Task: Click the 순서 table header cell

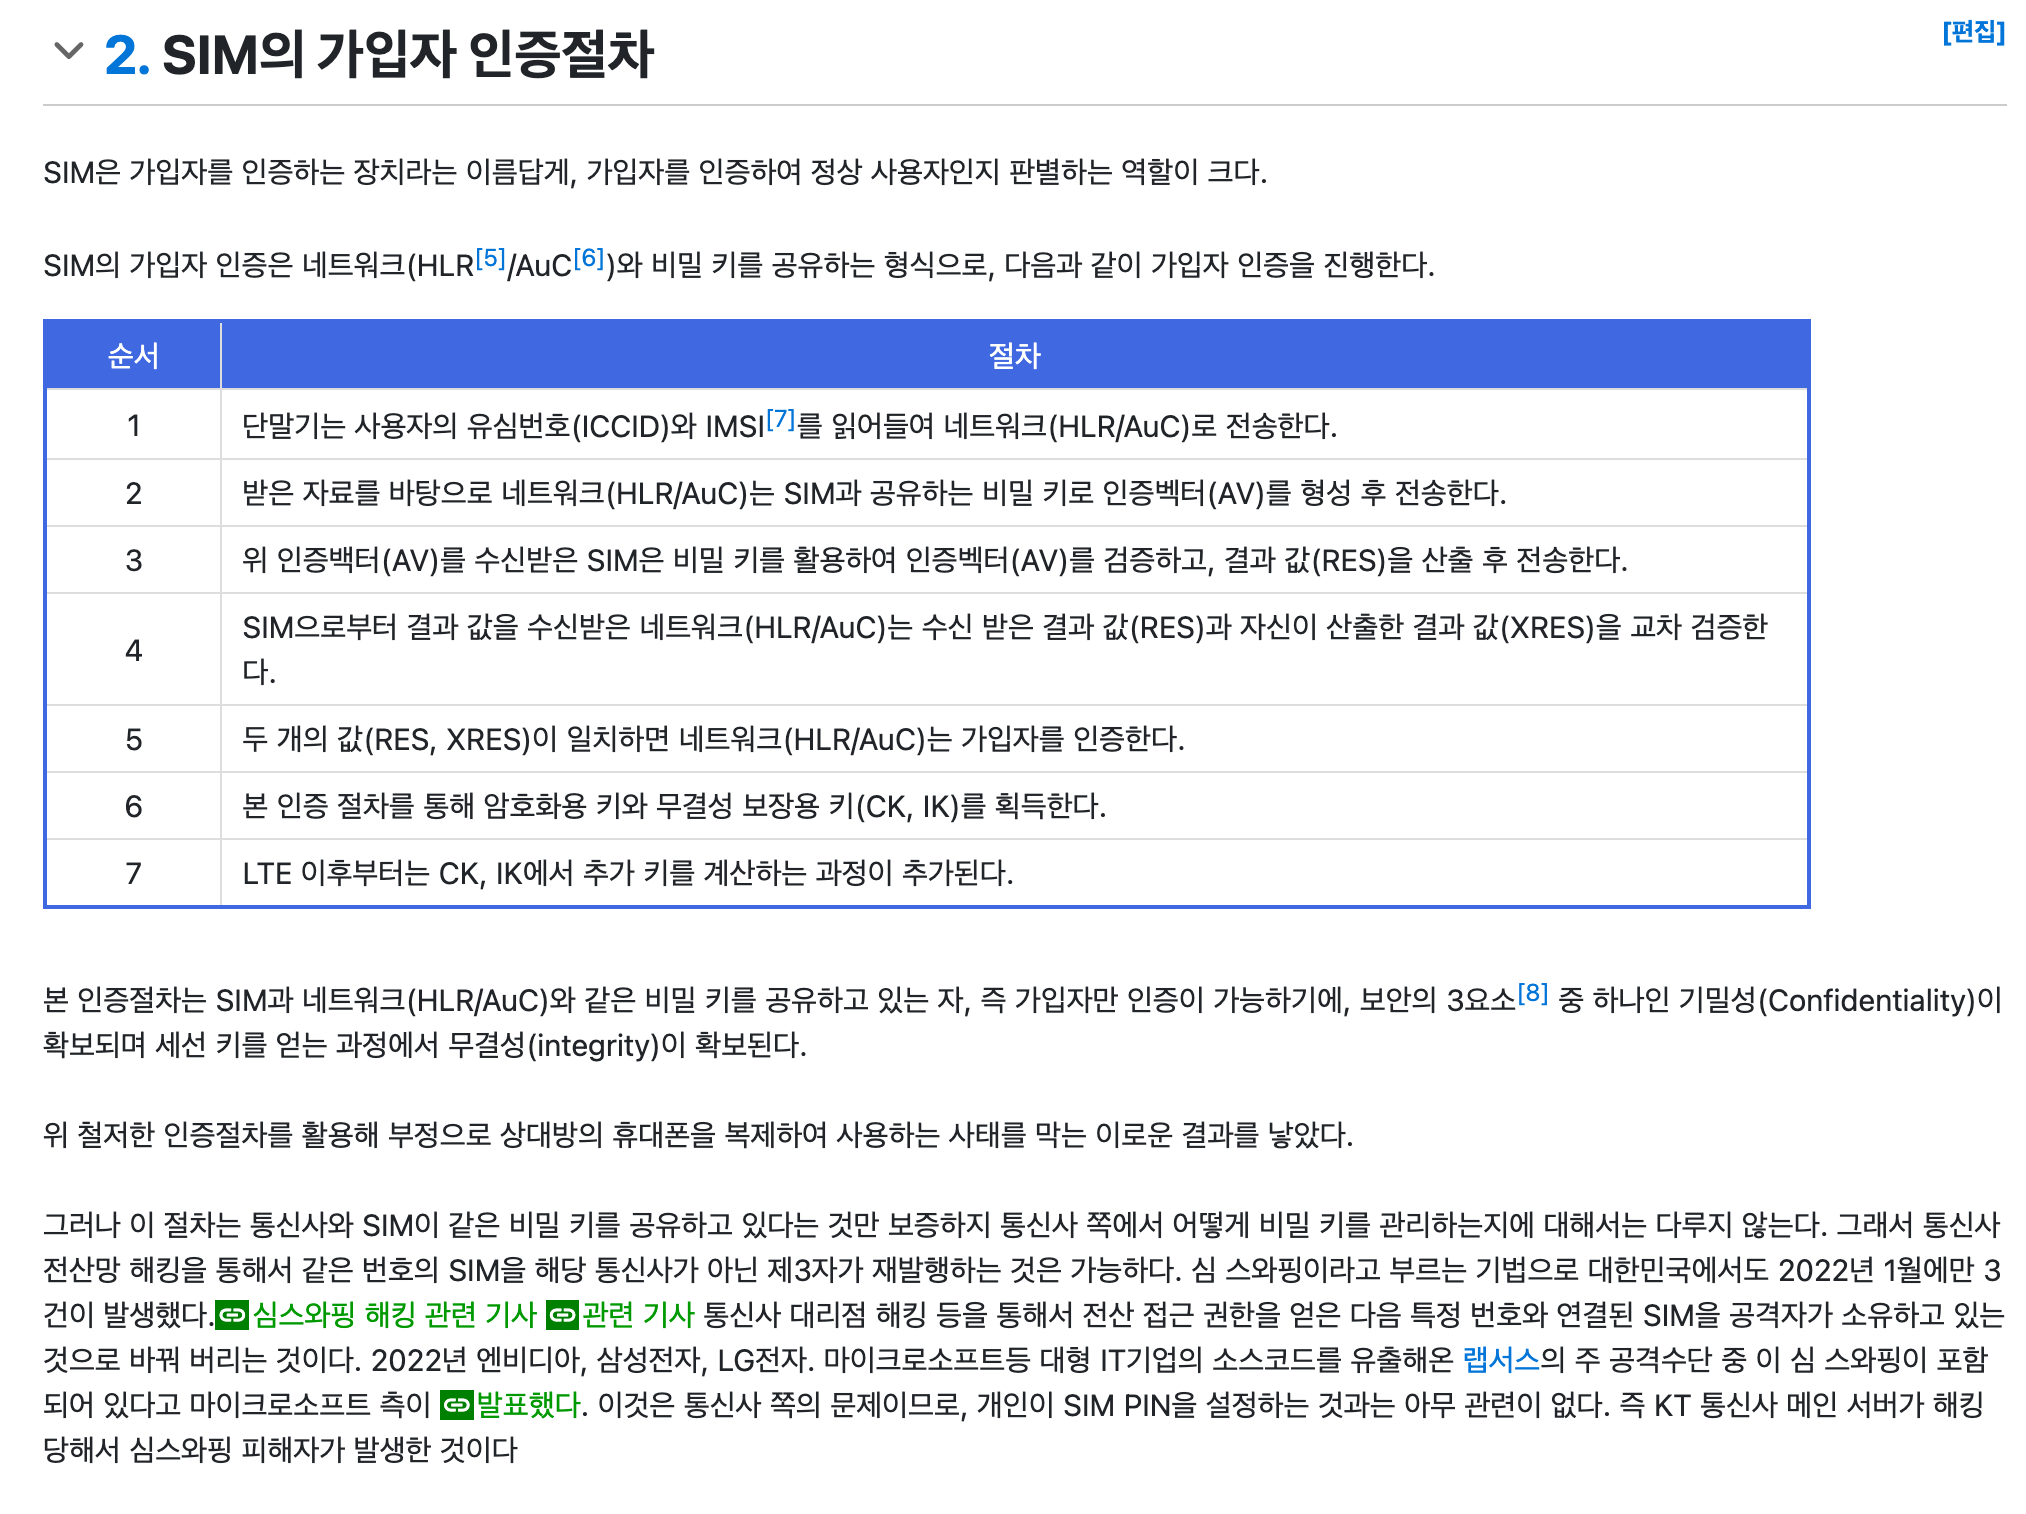Action: coord(133,355)
